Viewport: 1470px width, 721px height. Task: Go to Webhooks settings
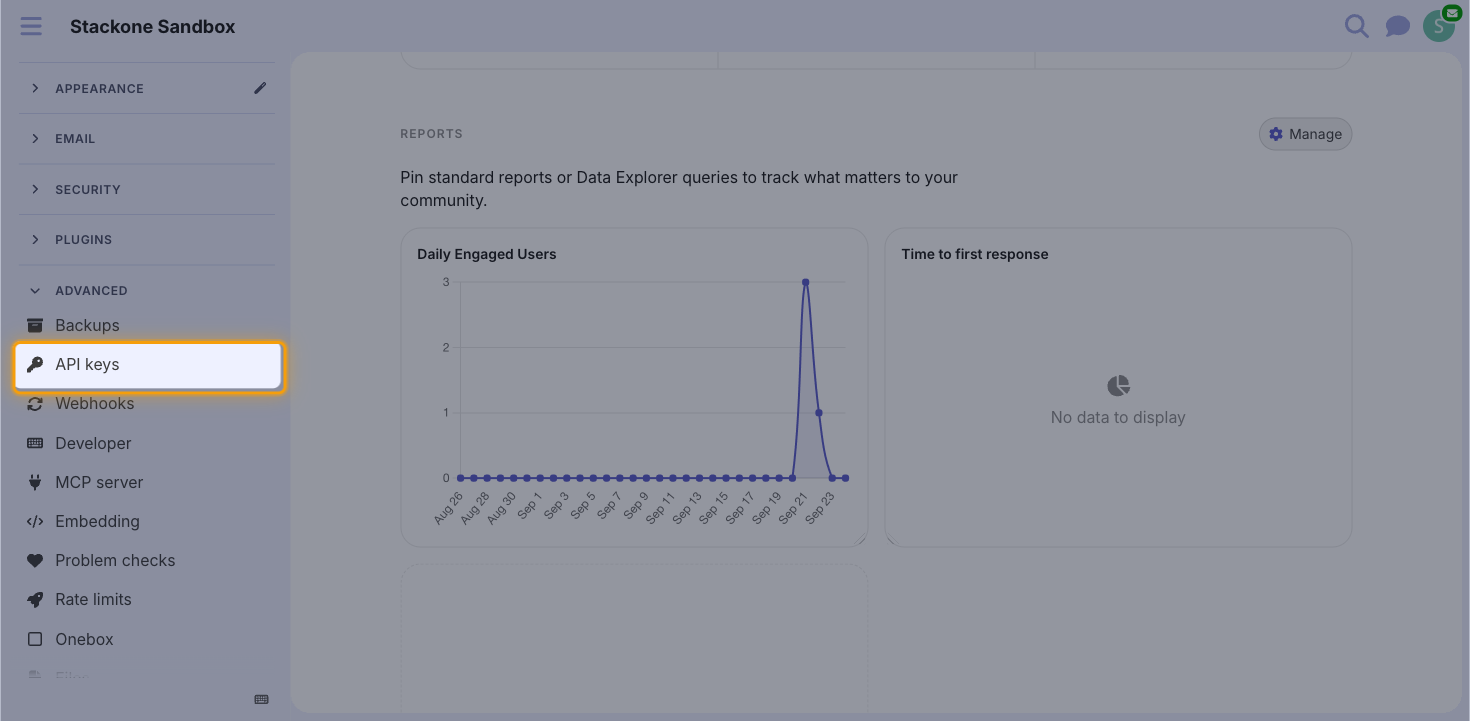coord(147,404)
